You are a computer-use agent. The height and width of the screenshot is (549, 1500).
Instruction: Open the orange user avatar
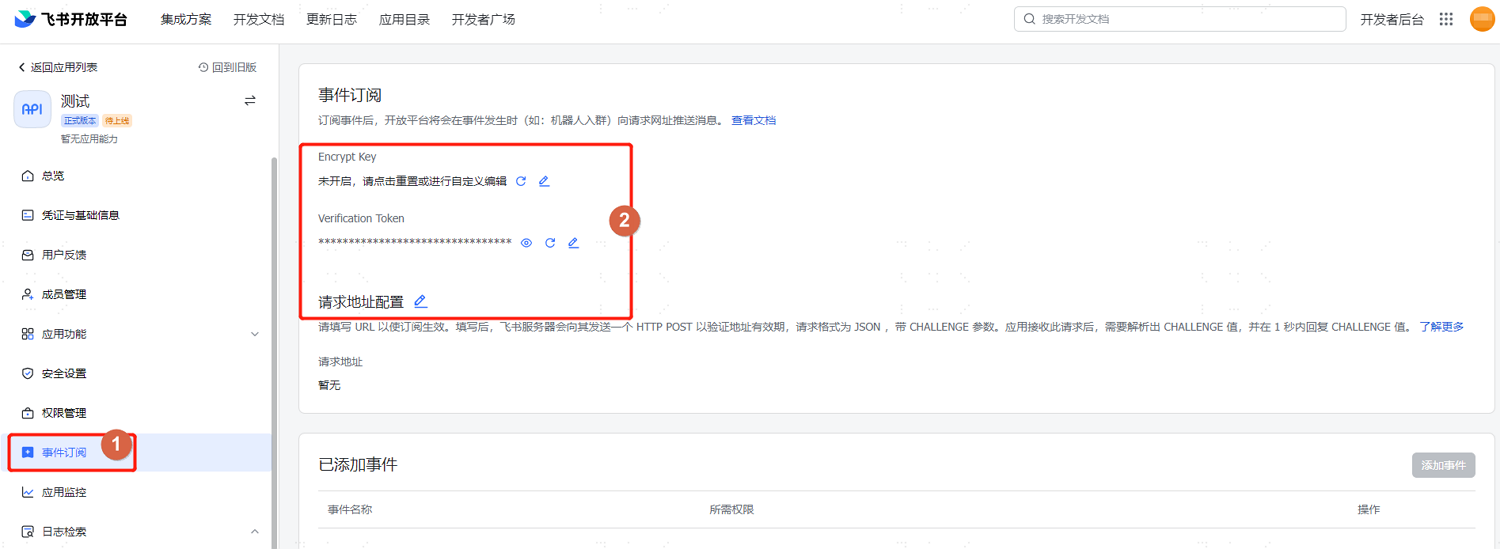[x=1483, y=19]
